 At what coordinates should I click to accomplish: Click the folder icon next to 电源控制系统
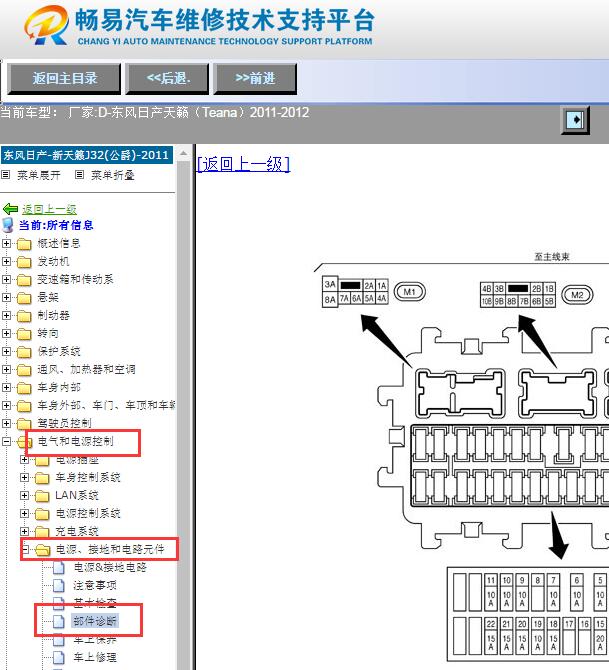42,514
